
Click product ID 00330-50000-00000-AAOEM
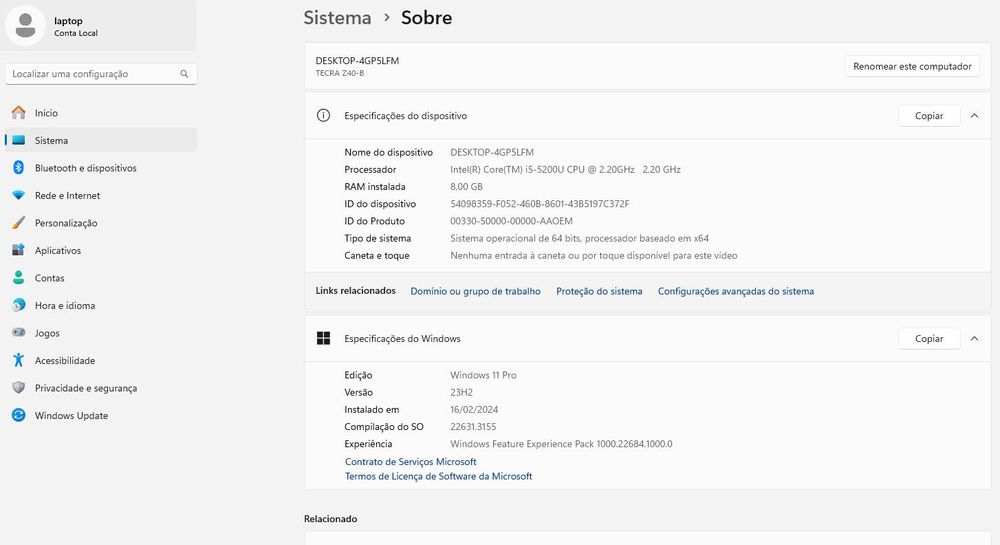[511, 221]
